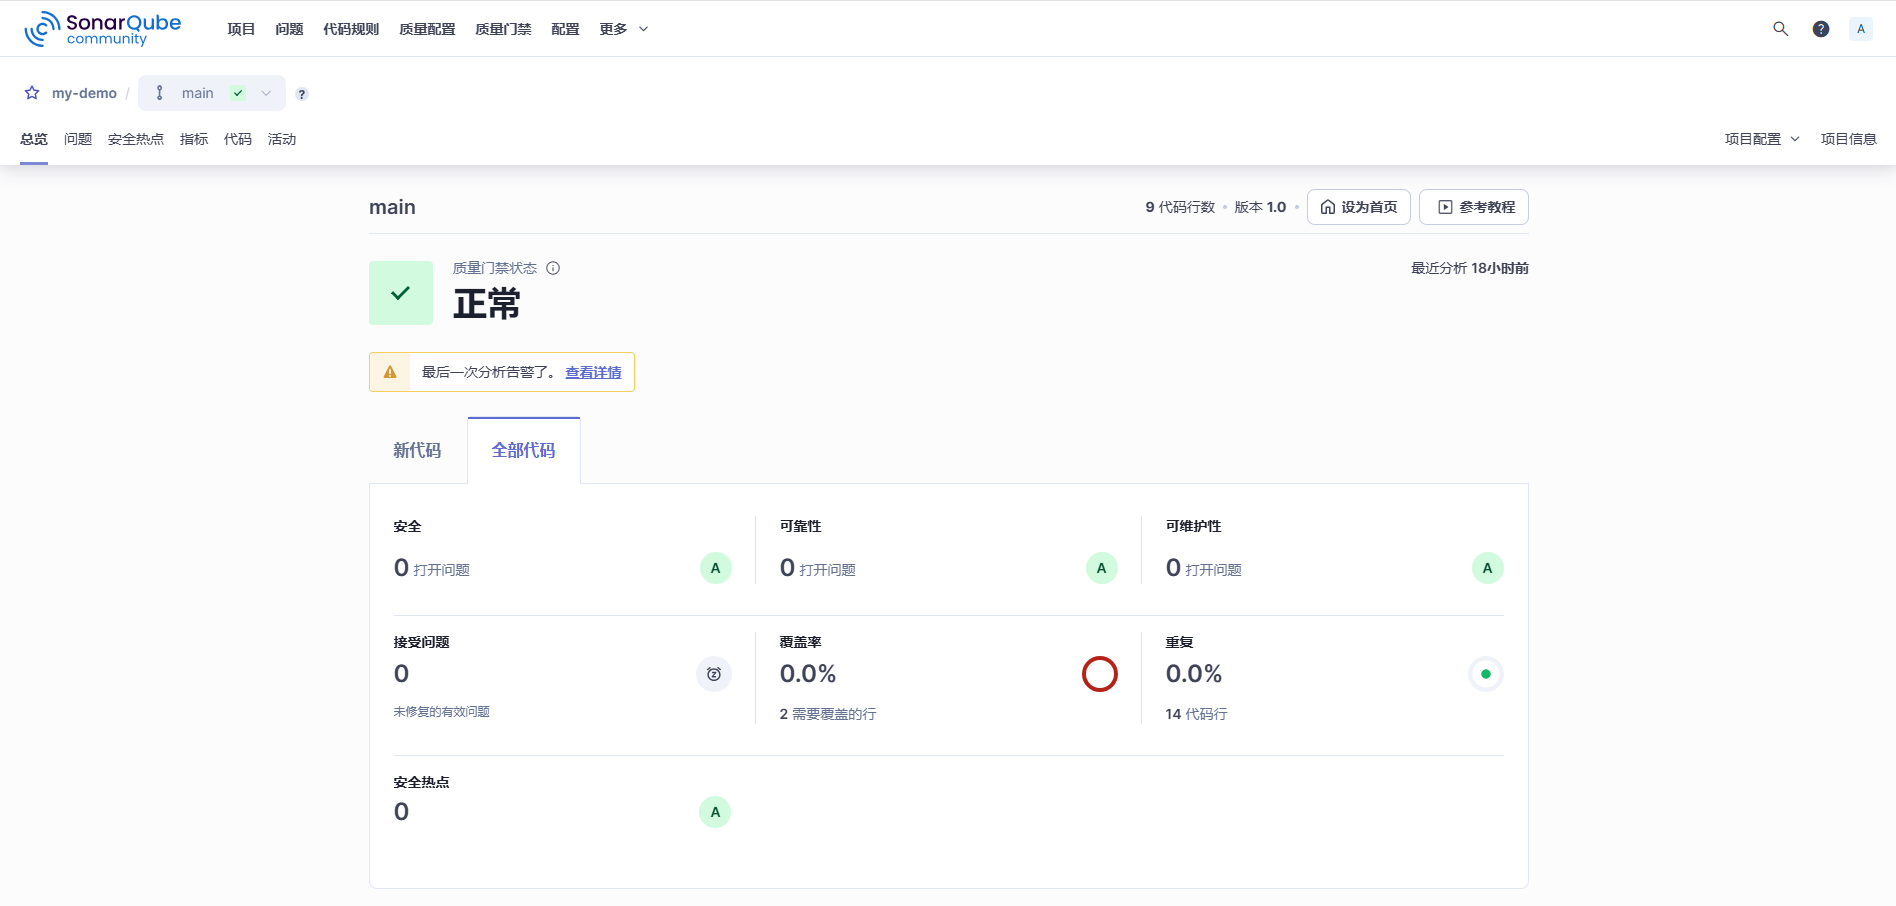Click the Security rating A badge
Image resolution: width=1896 pixels, height=906 pixels.
[x=715, y=568]
